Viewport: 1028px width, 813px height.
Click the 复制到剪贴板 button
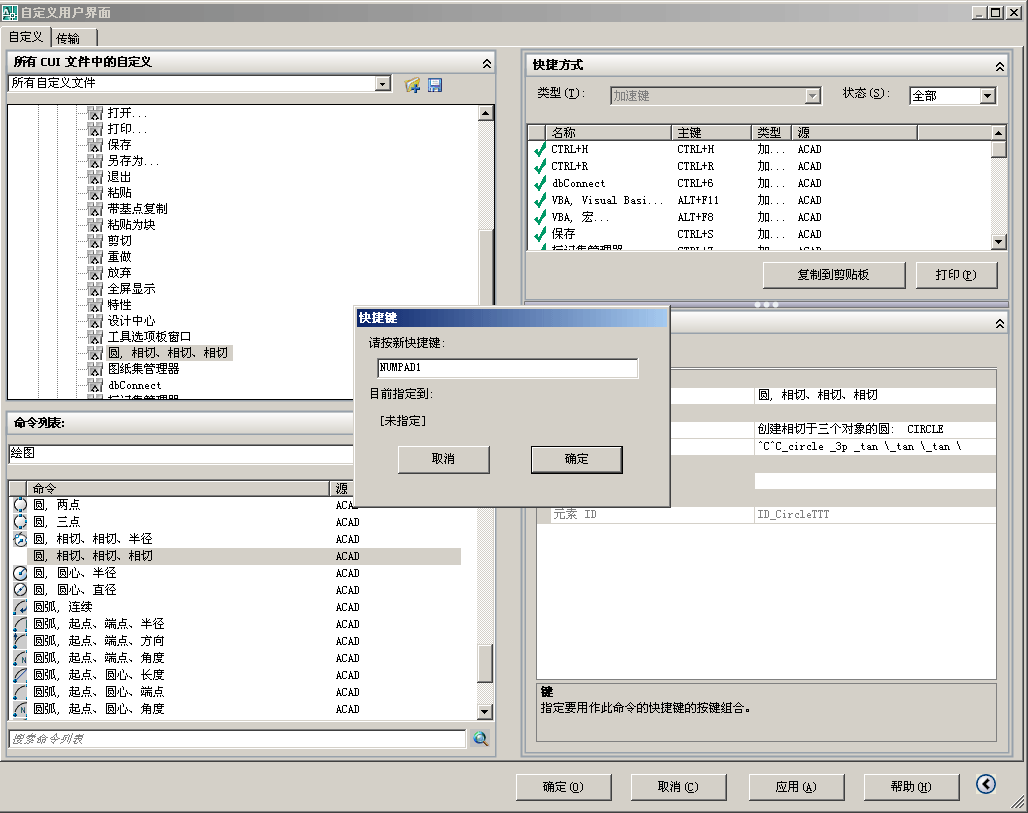(833, 275)
